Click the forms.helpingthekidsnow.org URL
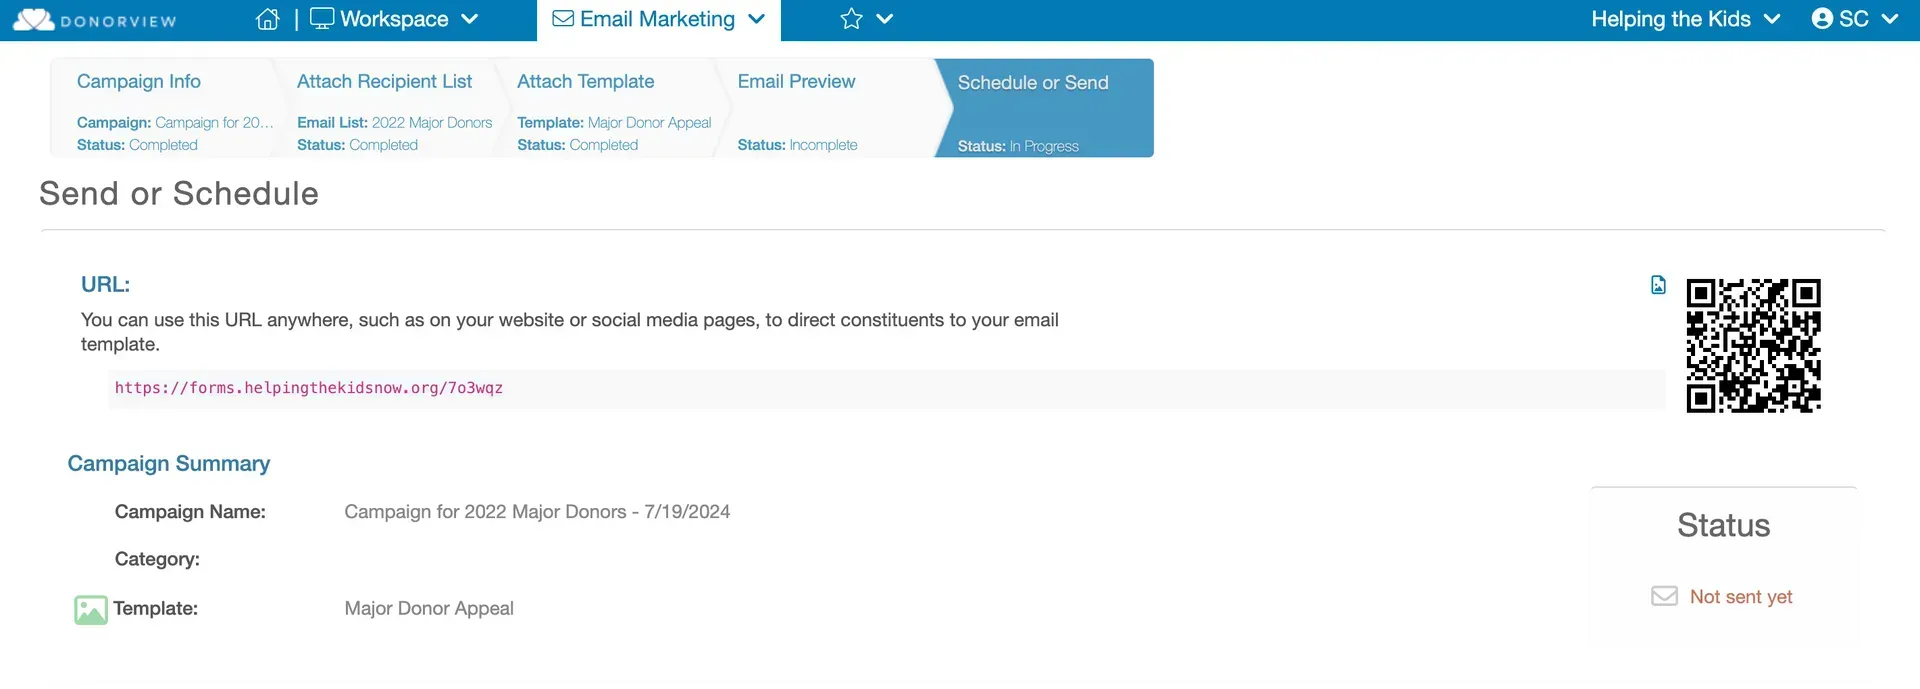The image size is (1920, 689). [x=309, y=388]
